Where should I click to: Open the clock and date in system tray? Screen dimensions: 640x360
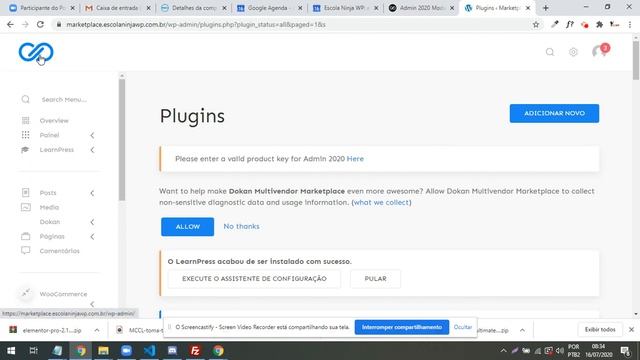599,351
